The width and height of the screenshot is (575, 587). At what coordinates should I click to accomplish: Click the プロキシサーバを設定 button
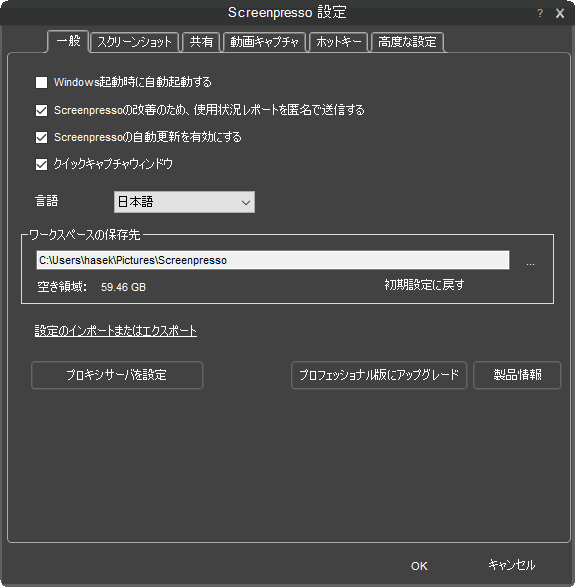117,375
